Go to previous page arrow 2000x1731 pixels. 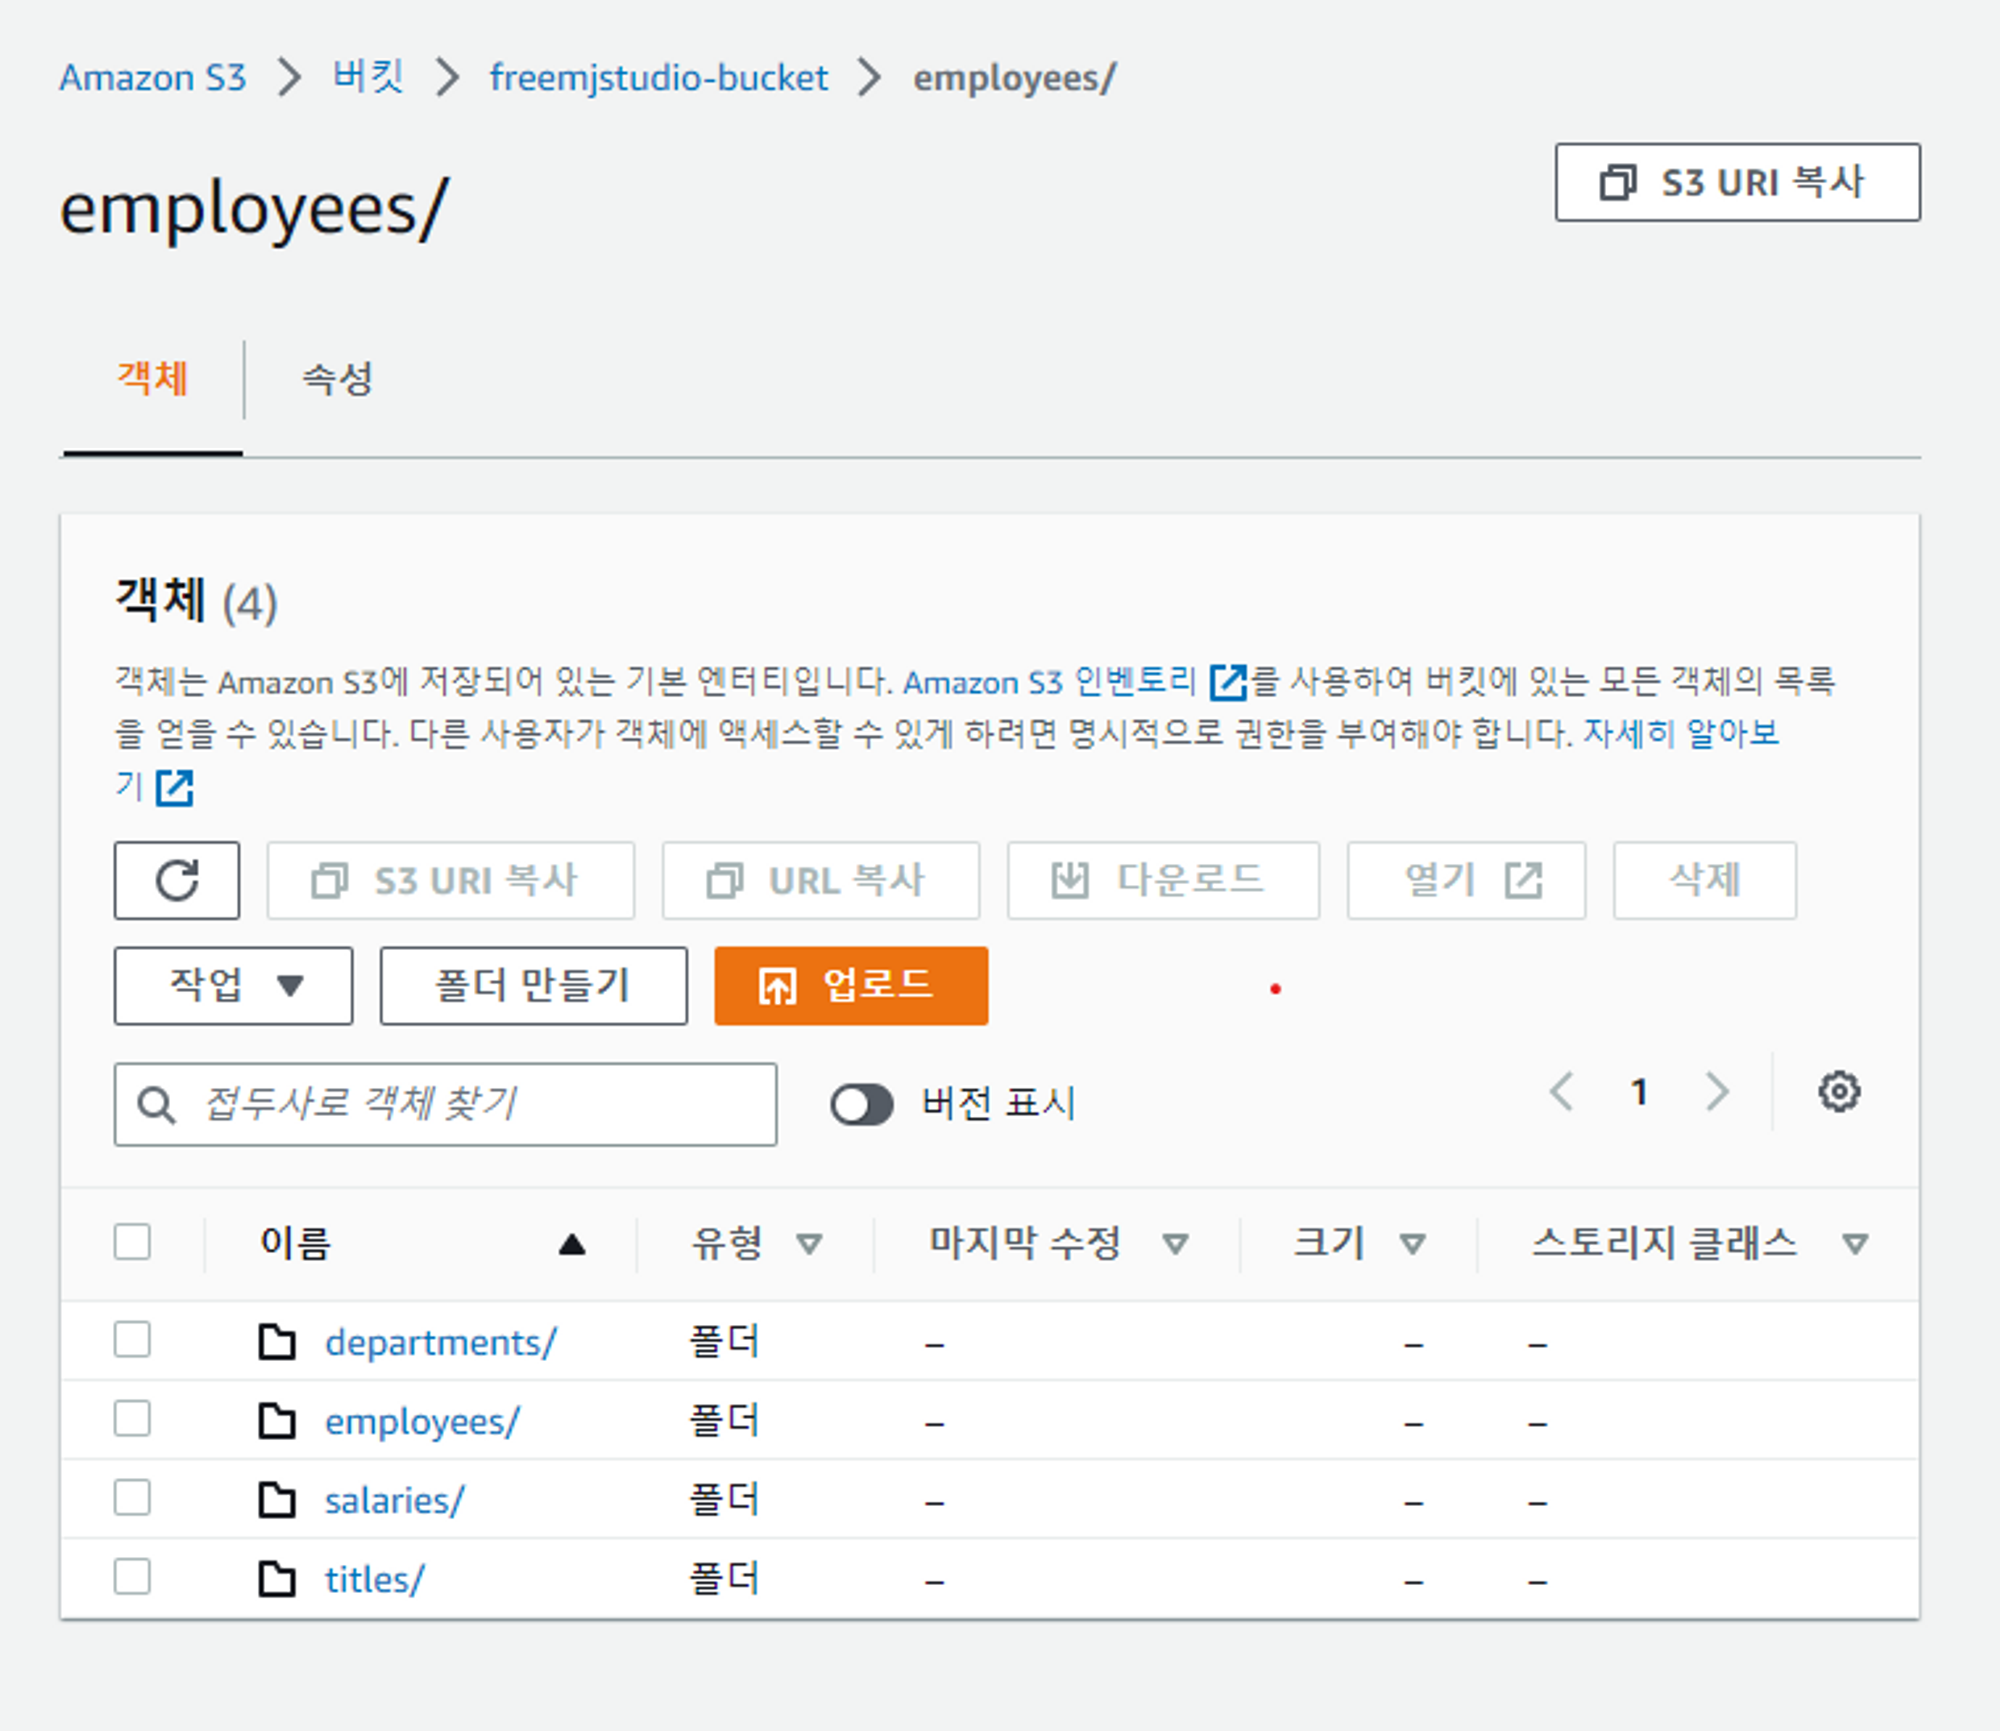coord(1561,1091)
